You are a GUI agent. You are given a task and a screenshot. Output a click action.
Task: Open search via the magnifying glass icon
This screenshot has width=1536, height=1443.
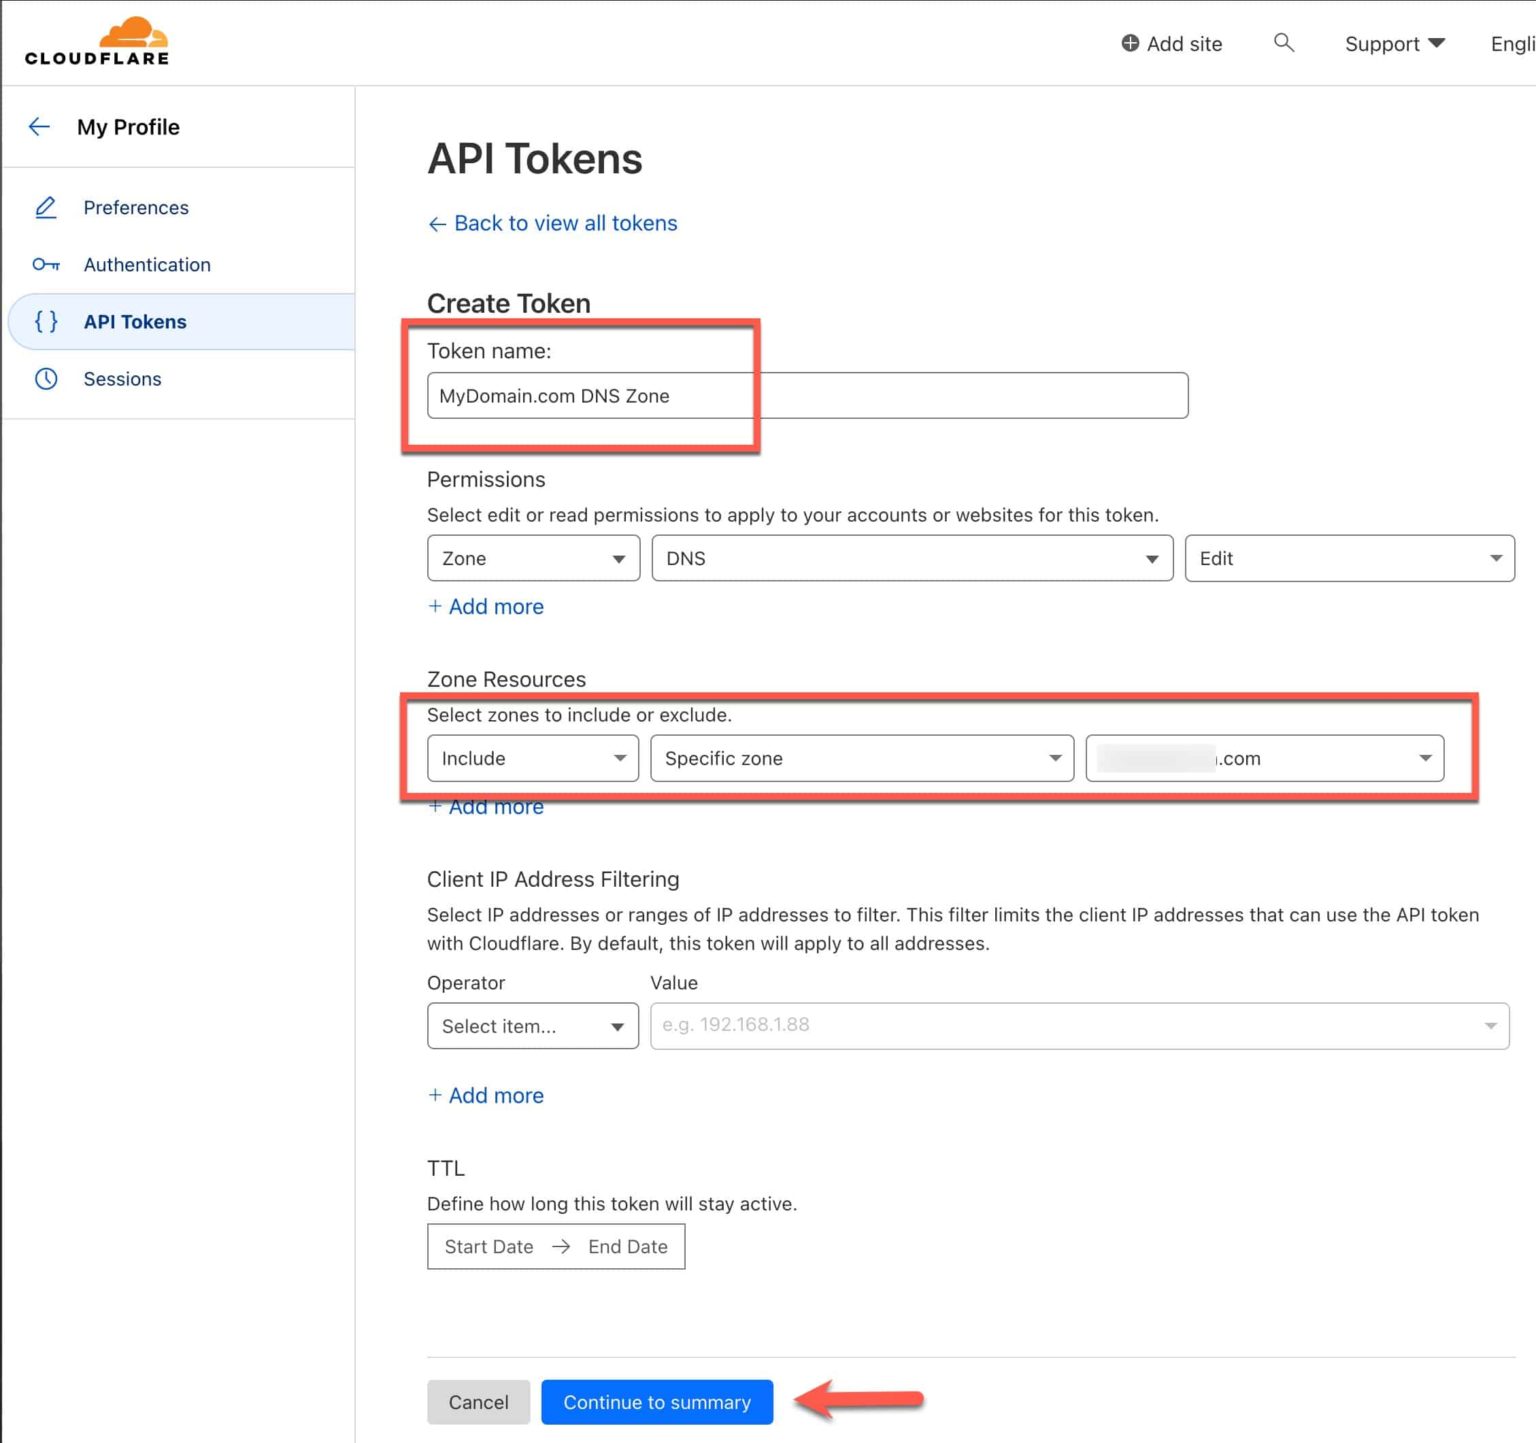point(1284,43)
